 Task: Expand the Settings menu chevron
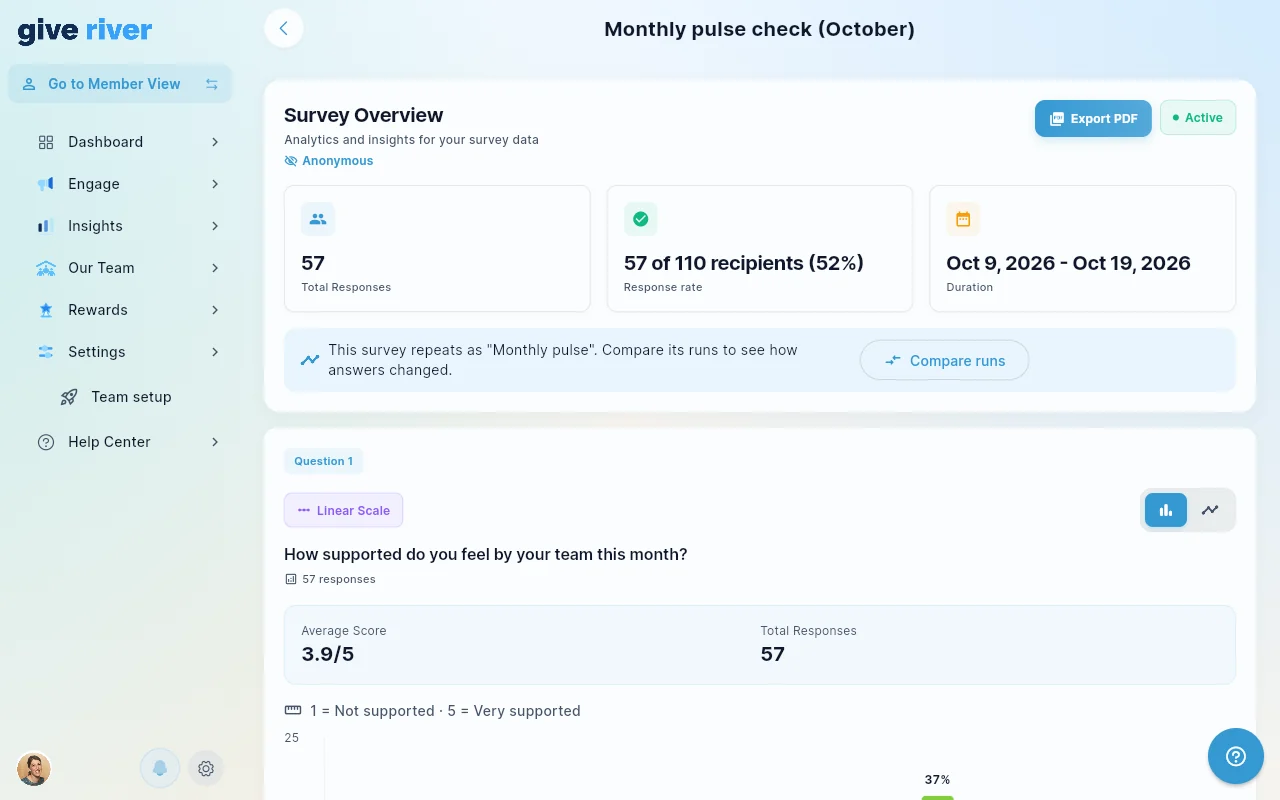click(215, 352)
